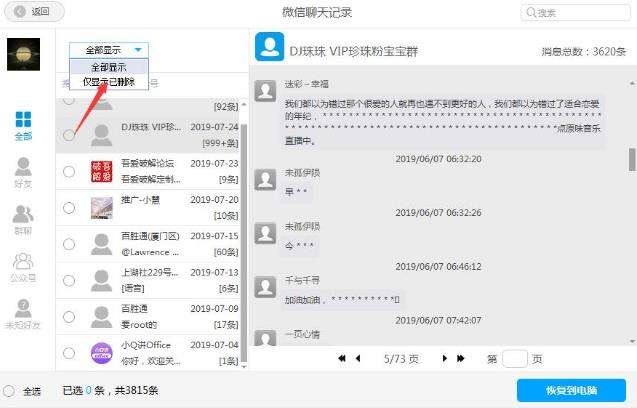Click the search field 搜索
The width and height of the screenshot is (637, 408).
coord(576,13)
